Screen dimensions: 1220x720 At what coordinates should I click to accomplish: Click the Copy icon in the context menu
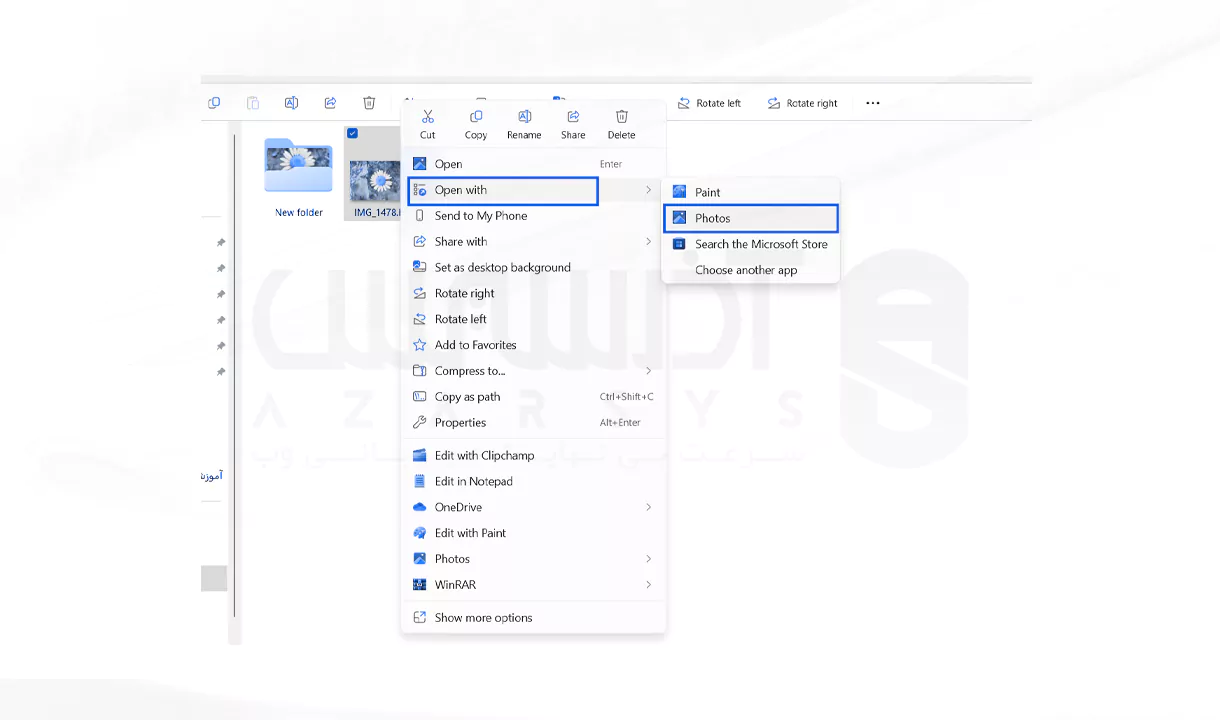[476, 117]
